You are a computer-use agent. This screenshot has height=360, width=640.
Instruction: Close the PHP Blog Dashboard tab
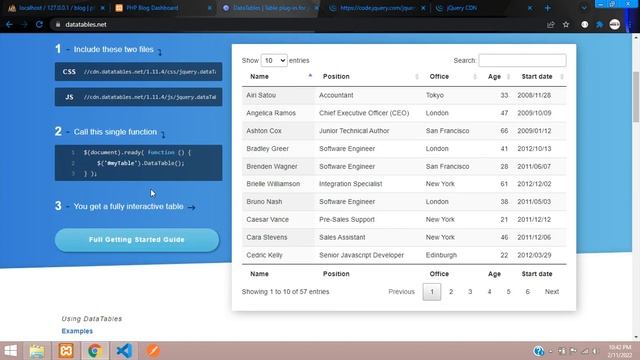click(x=210, y=8)
